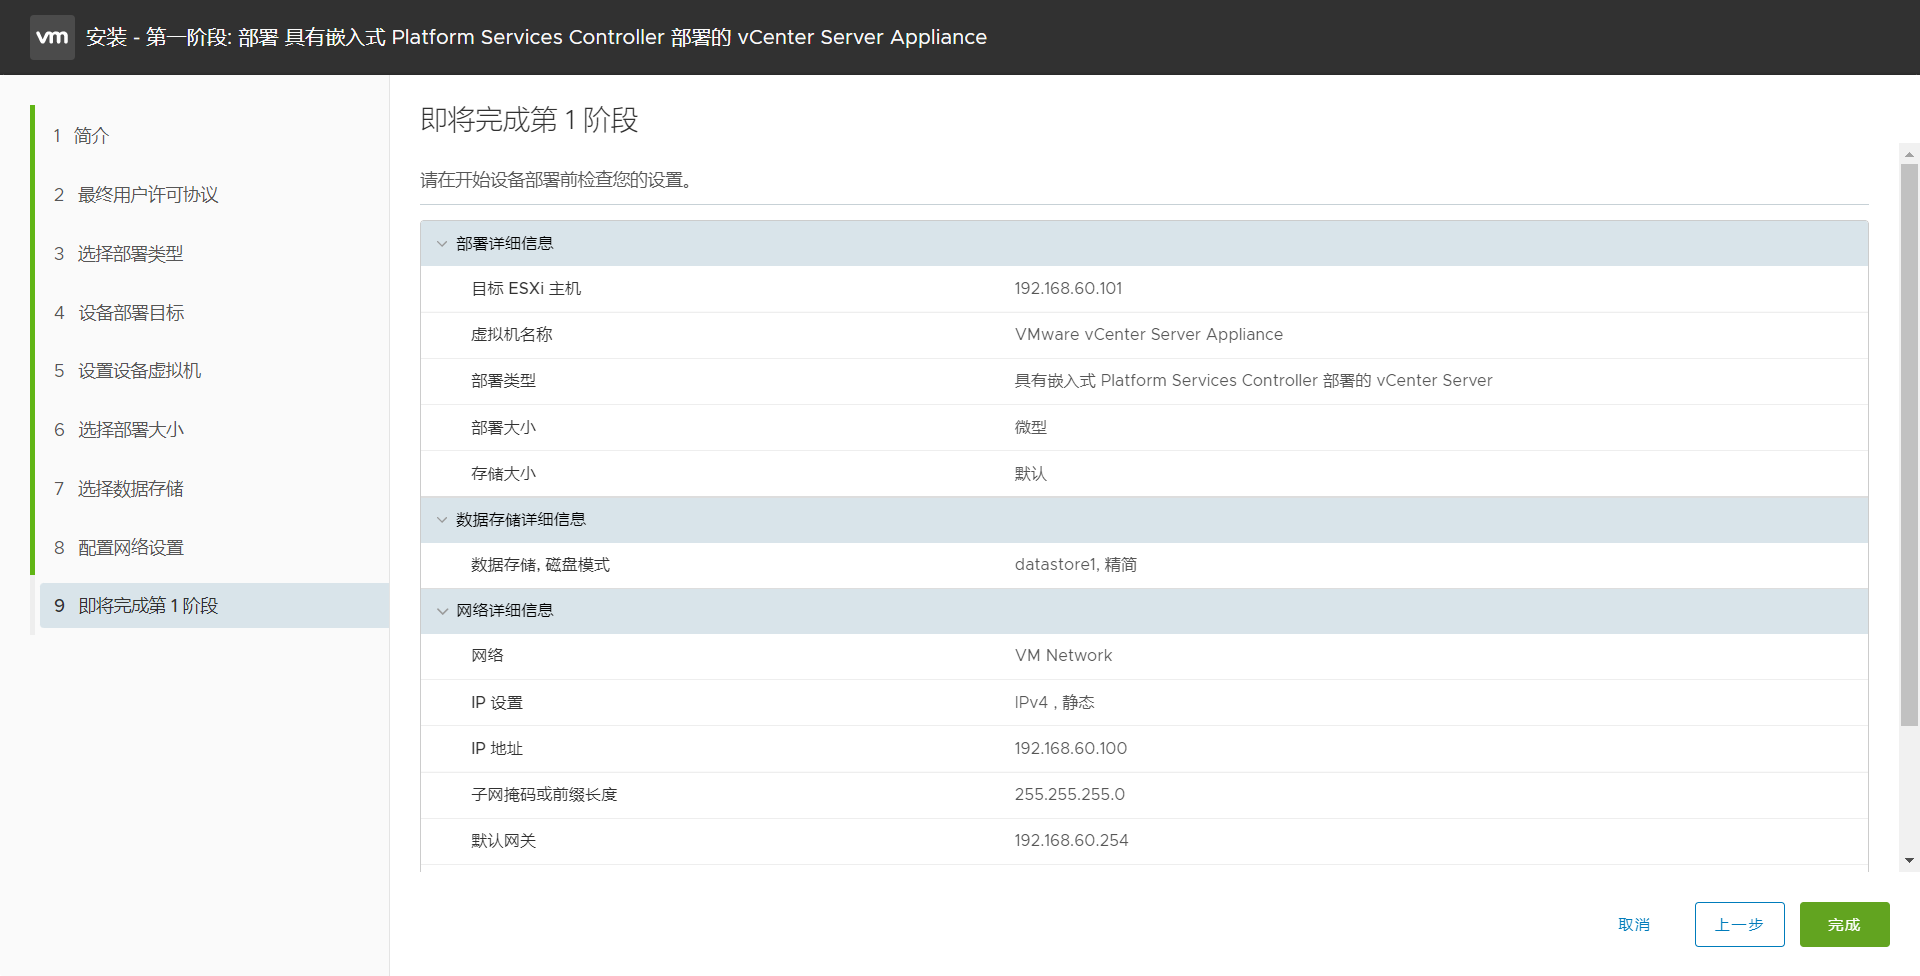The image size is (1920, 976).
Task: Click the IP 地址 label
Action: point(497,748)
